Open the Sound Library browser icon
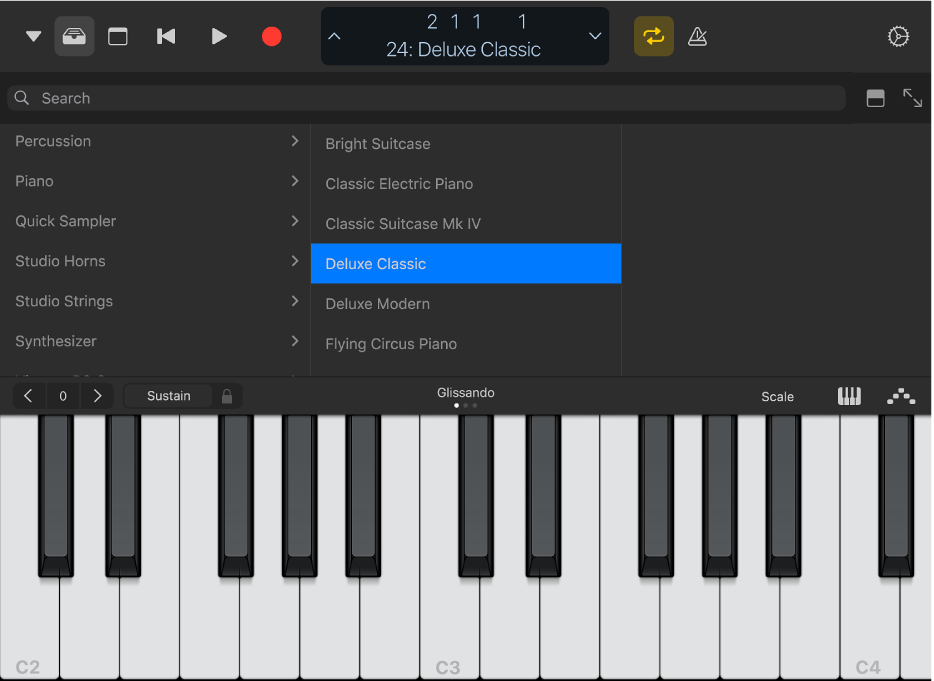Viewport: 934px width, 681px height. coord(75,36)
